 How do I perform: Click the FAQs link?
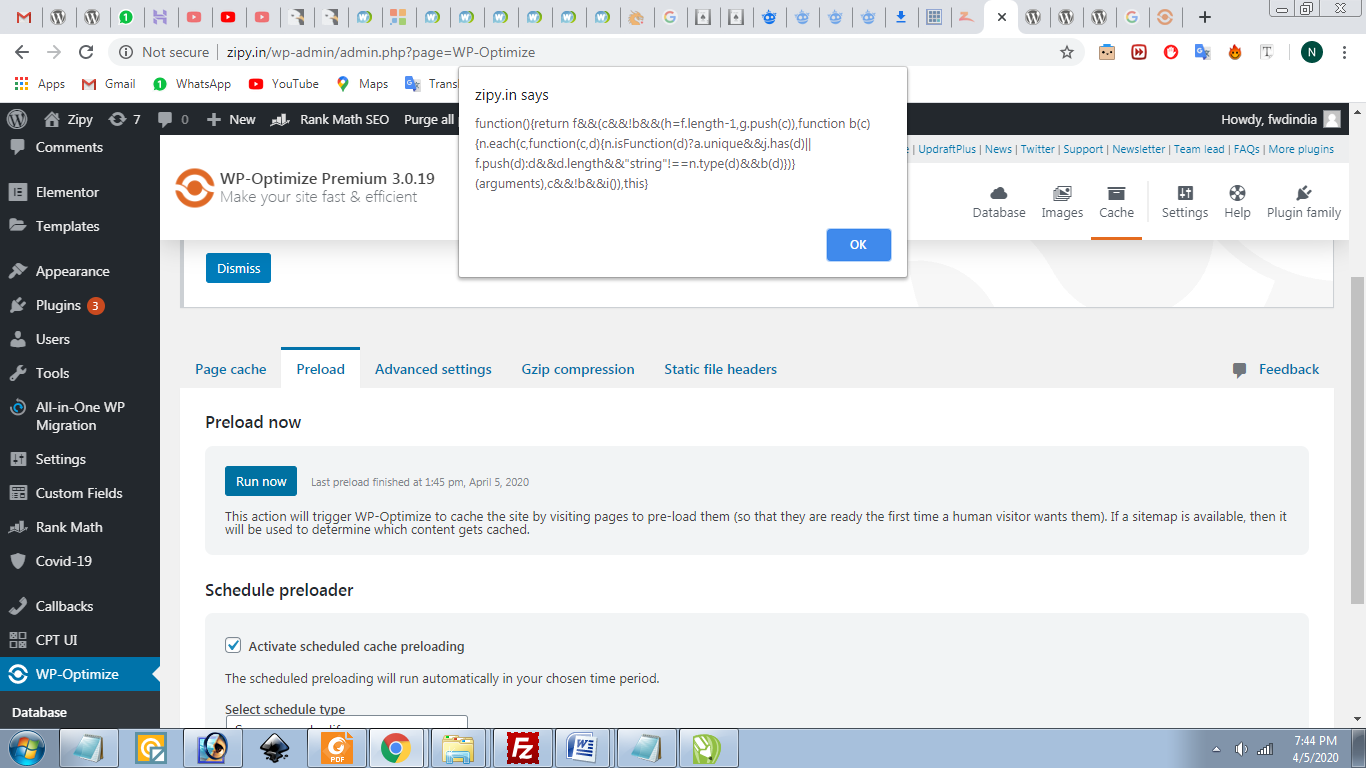click(1246, 149)
